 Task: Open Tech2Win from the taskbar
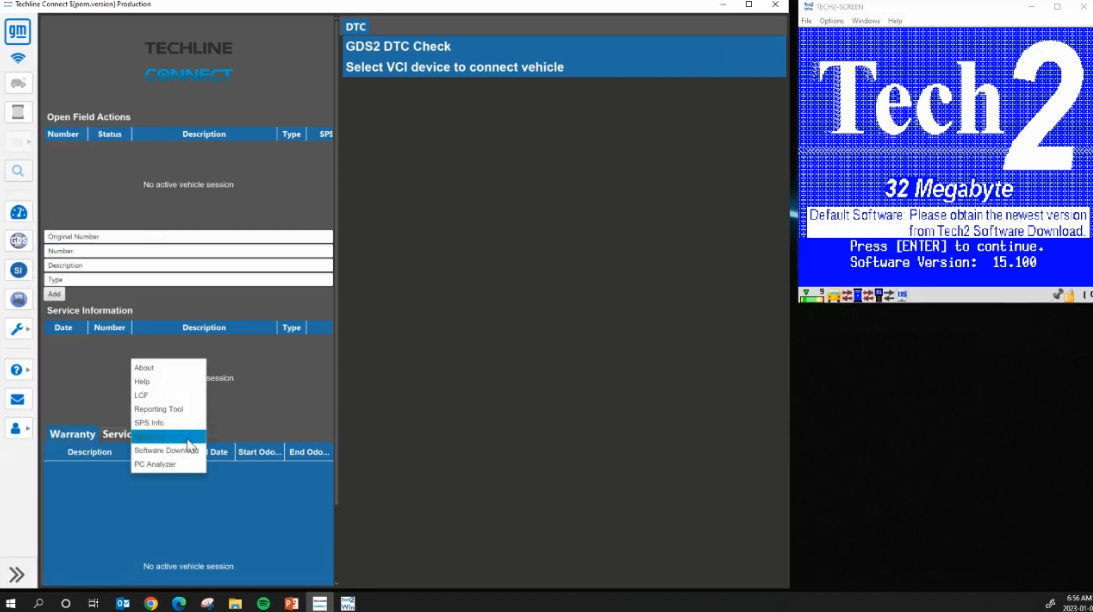[x=348, y=604]
